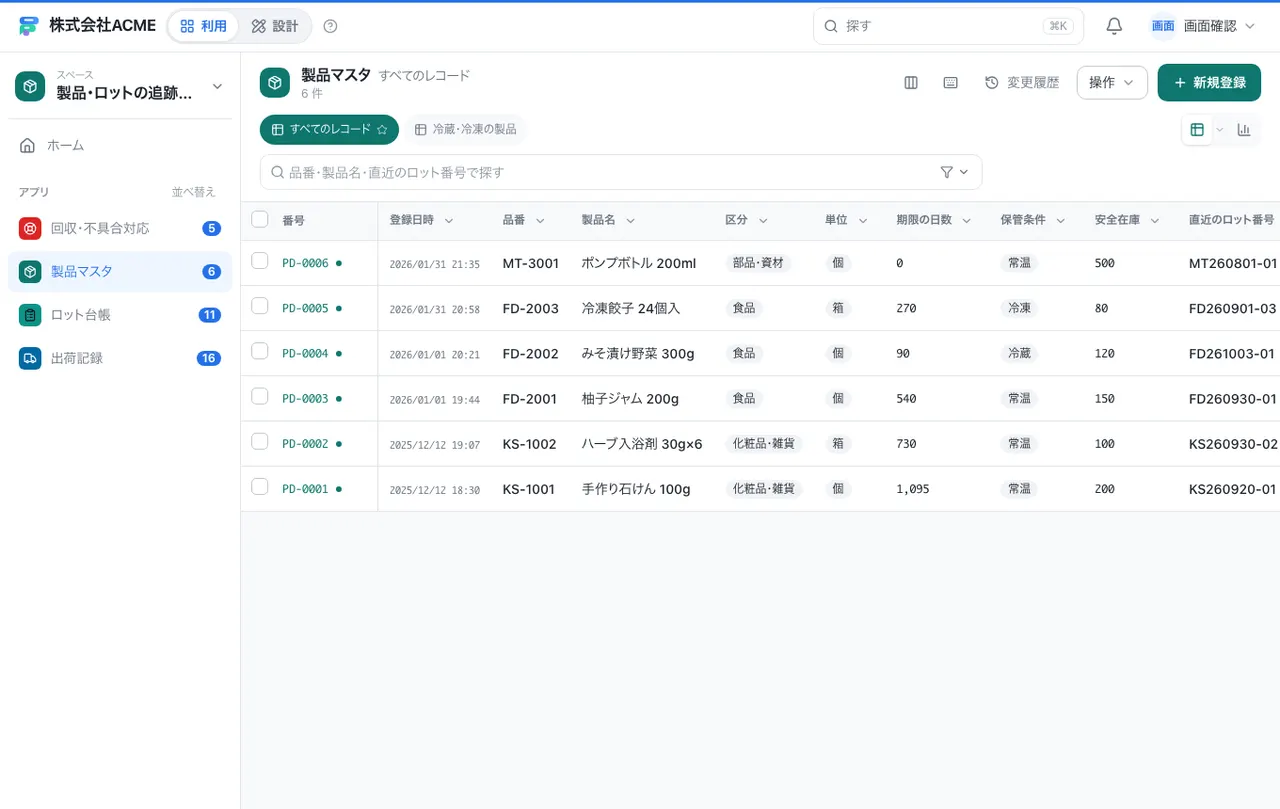Click the ACME logo icon
The height and width of the screenshot is (809, 1280).
pos(29,26)
